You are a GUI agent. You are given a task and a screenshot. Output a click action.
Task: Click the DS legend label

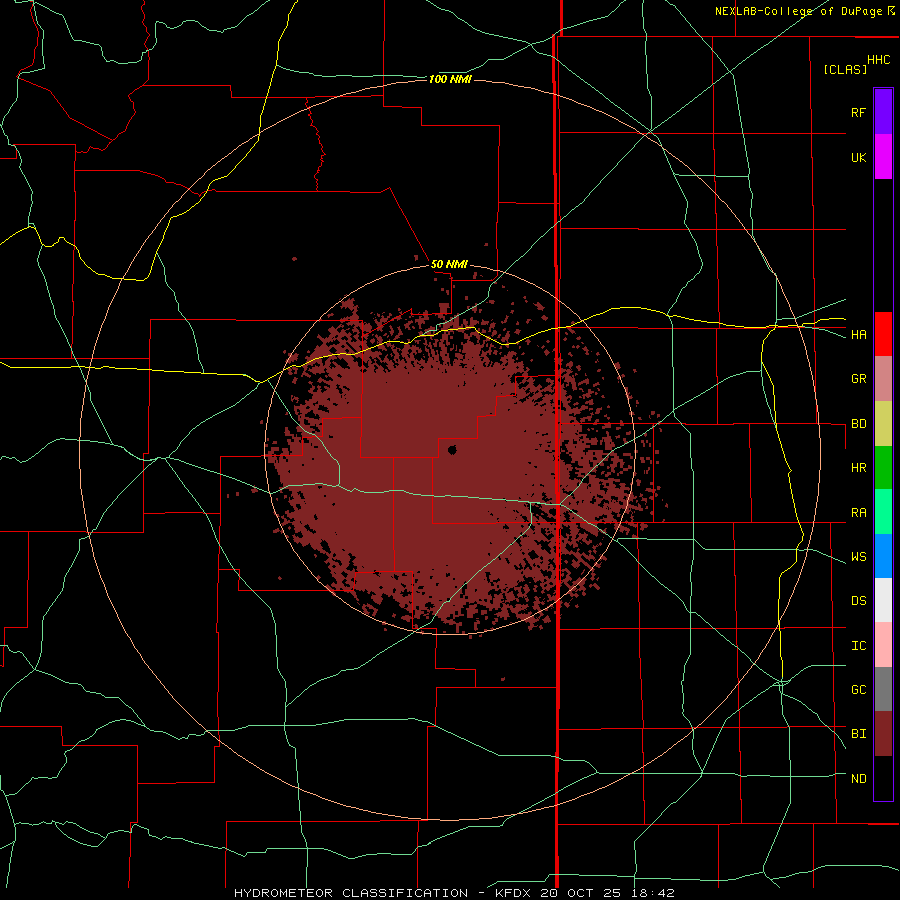(858, 601)
